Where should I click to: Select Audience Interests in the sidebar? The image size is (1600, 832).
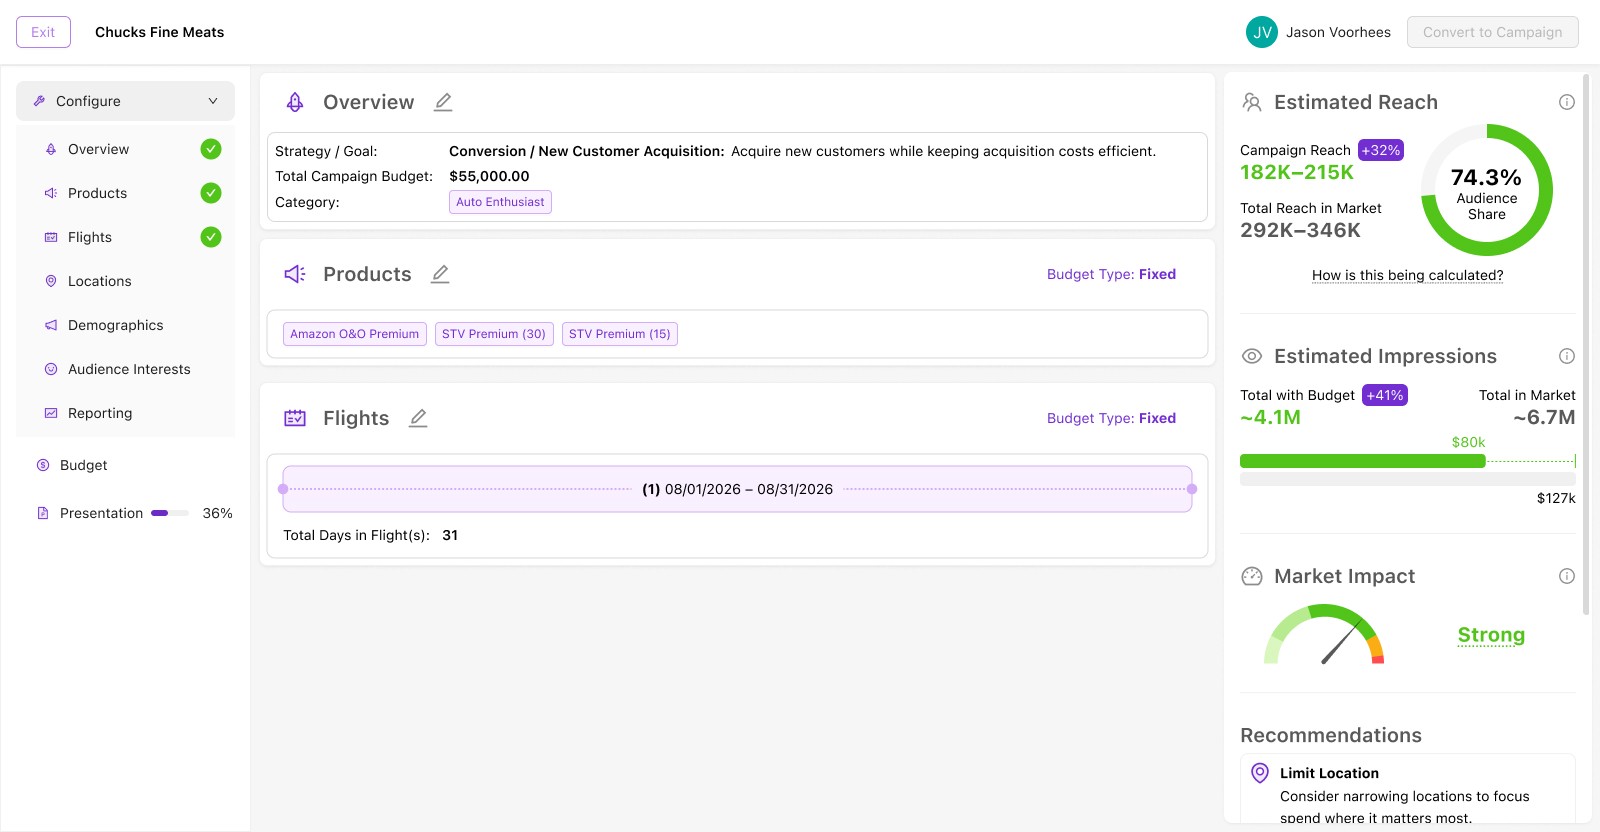pos(125,369)
